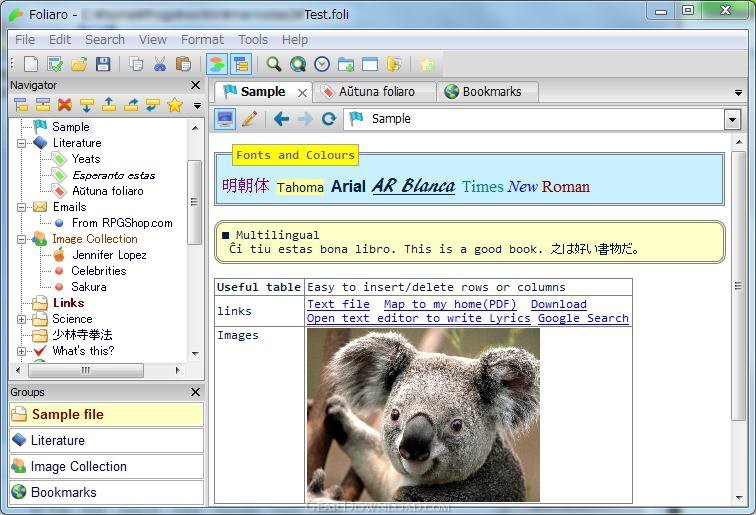This screenshot has height=515, width=756.
Task: Click the Navigator horizontal scrollbar thumb
Action: pyautogui.click(x=85, y=370)
